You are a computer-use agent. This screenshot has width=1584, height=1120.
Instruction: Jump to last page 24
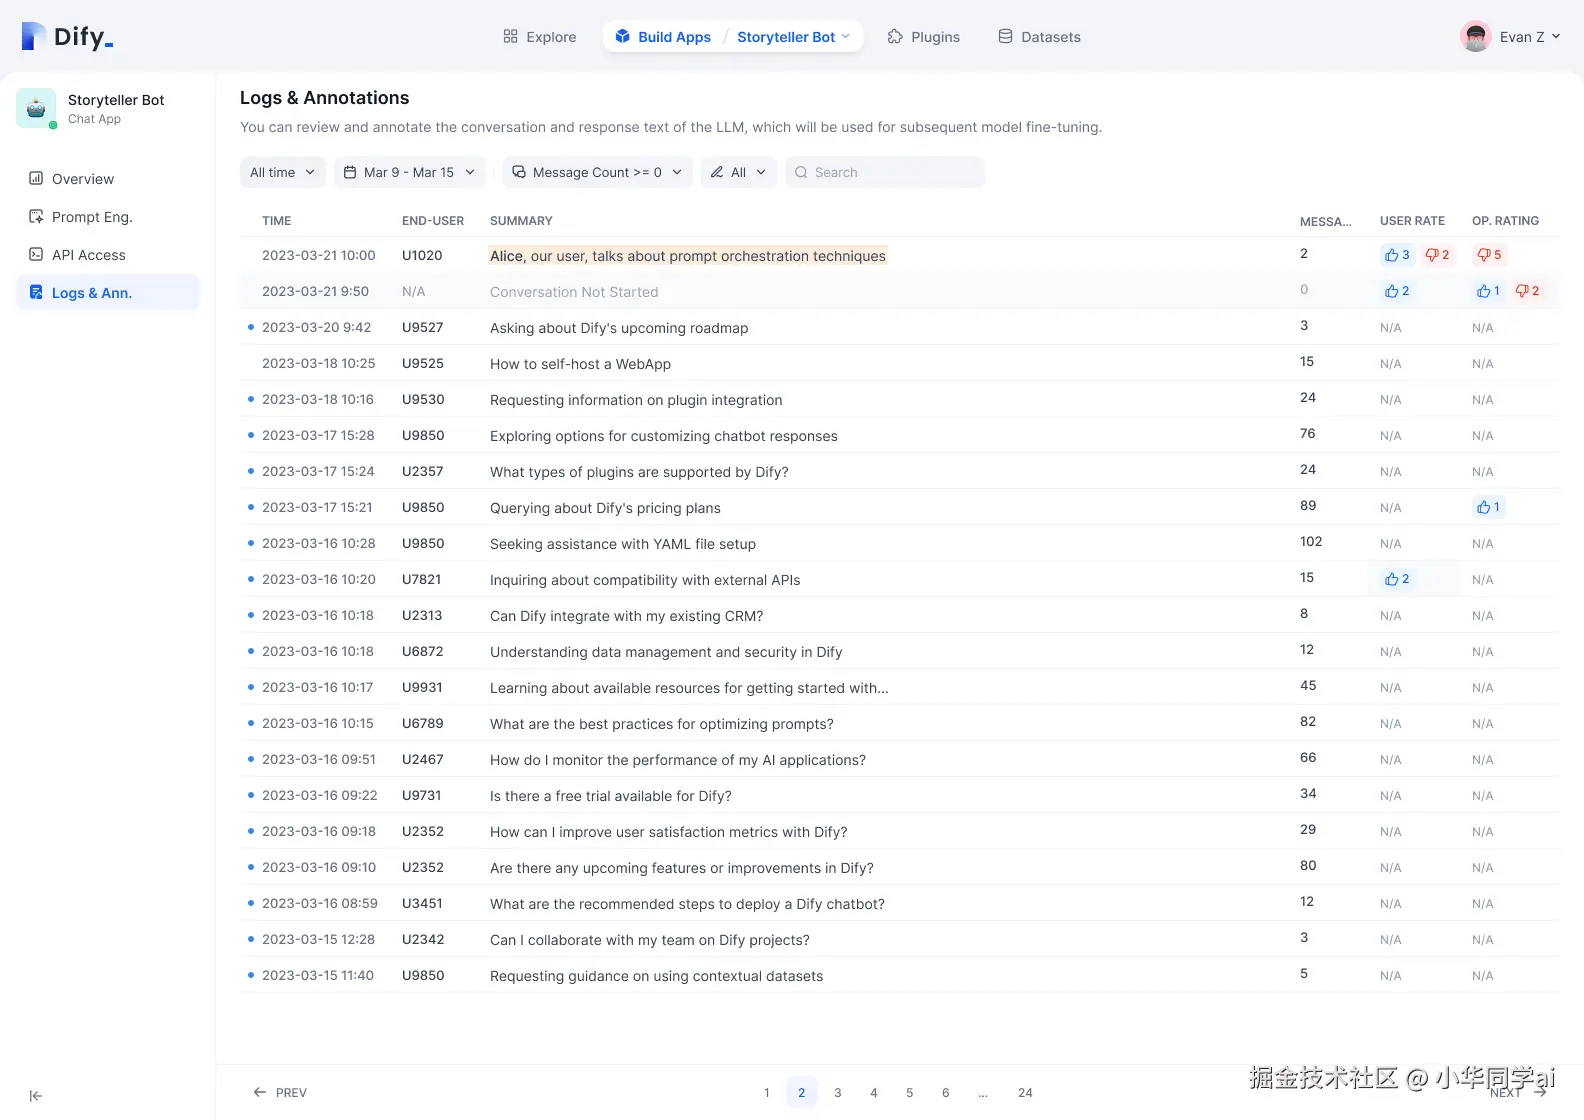click(1025, 1092)
